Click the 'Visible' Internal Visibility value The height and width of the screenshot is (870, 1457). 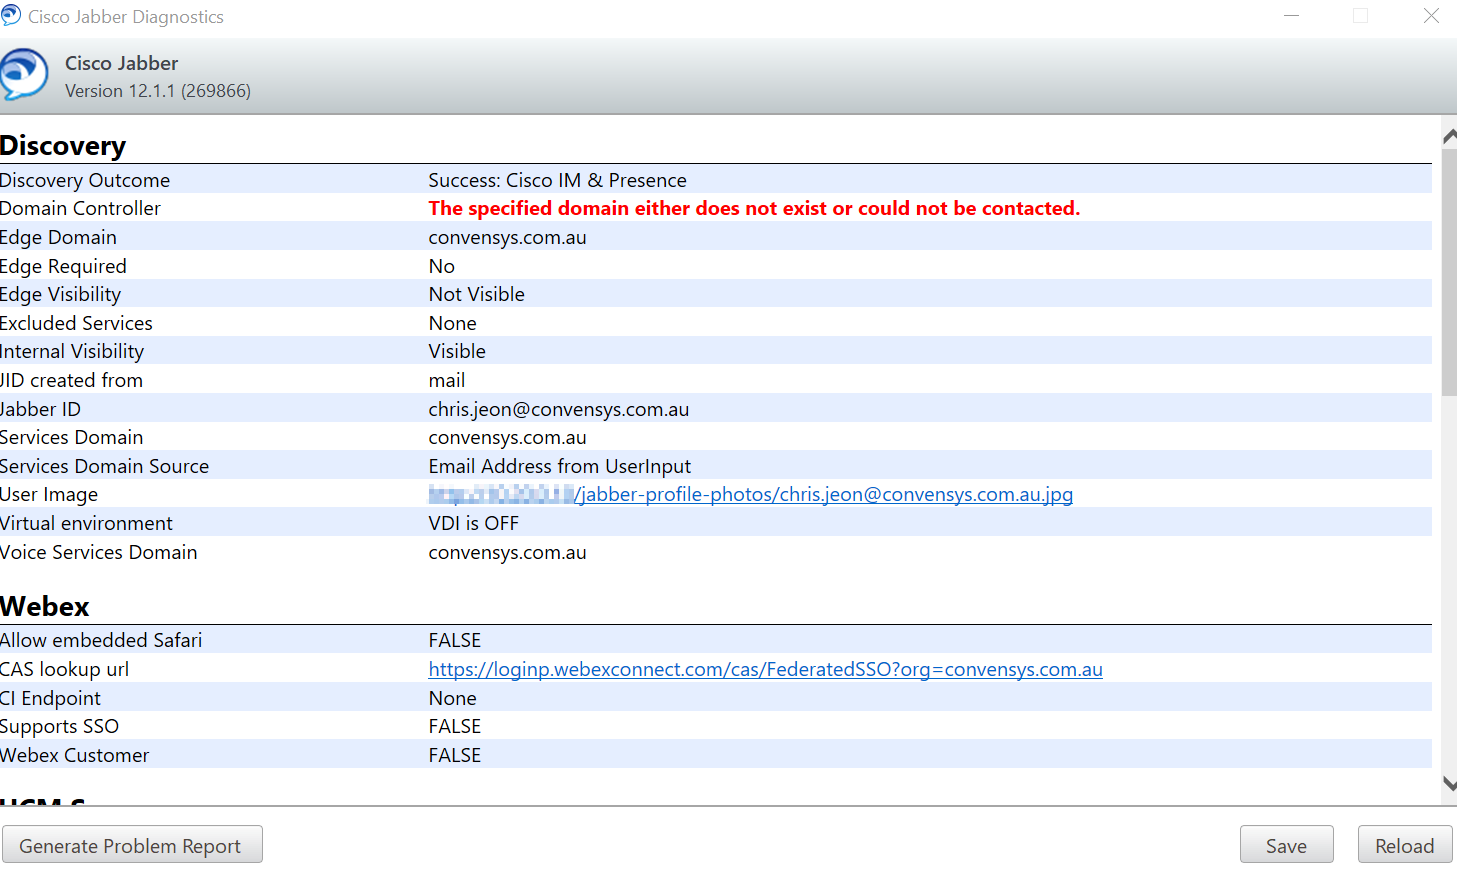(x=457, y=351)
